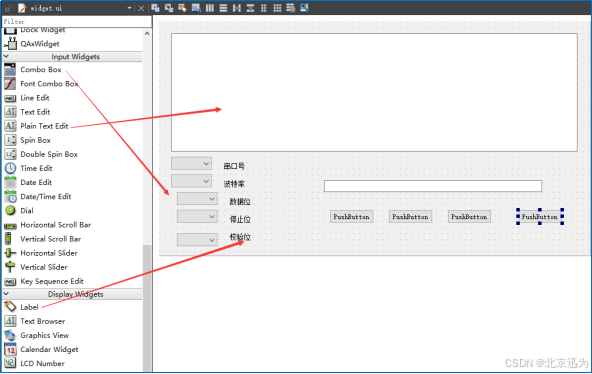Switch to Edit Signals/Slots mode

click(x=169, y=8)
